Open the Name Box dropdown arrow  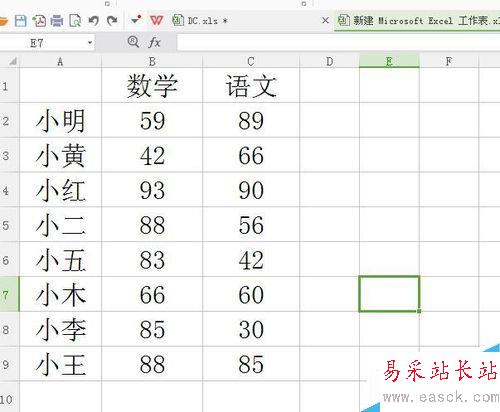click(90, 43)
